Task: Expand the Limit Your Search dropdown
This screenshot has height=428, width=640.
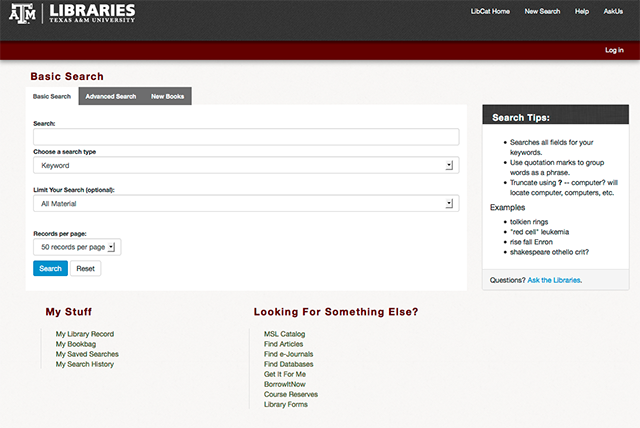Action: click(x=245, y=203)
